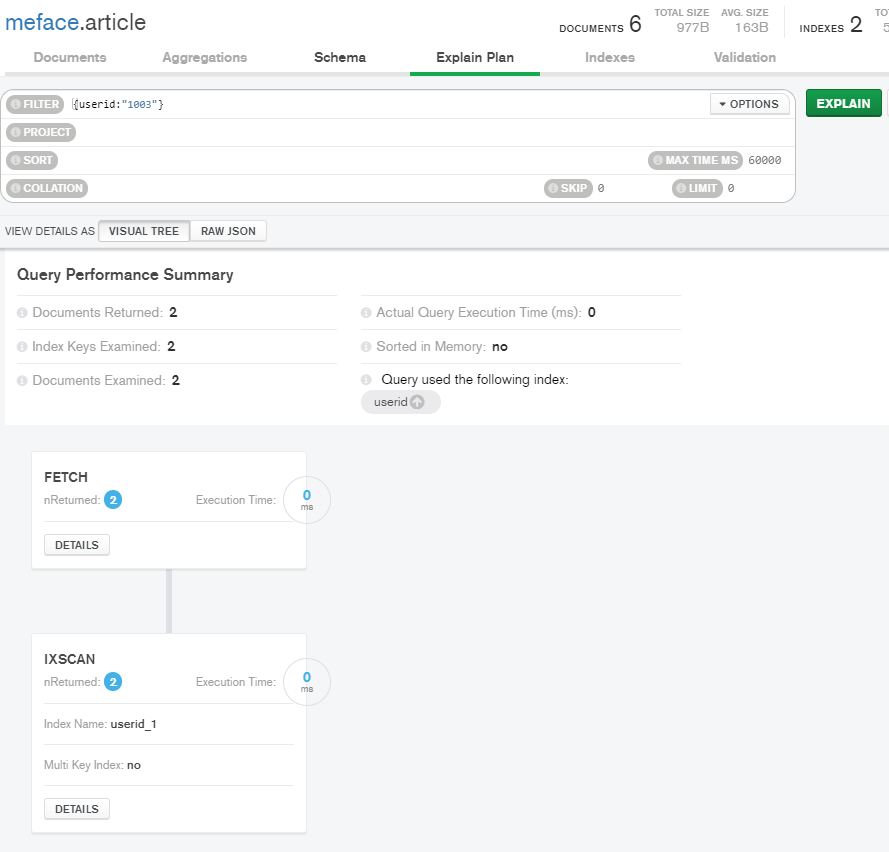Click the userid index ascending arrow icon
The image size is (889, 852).
[417, 402]
